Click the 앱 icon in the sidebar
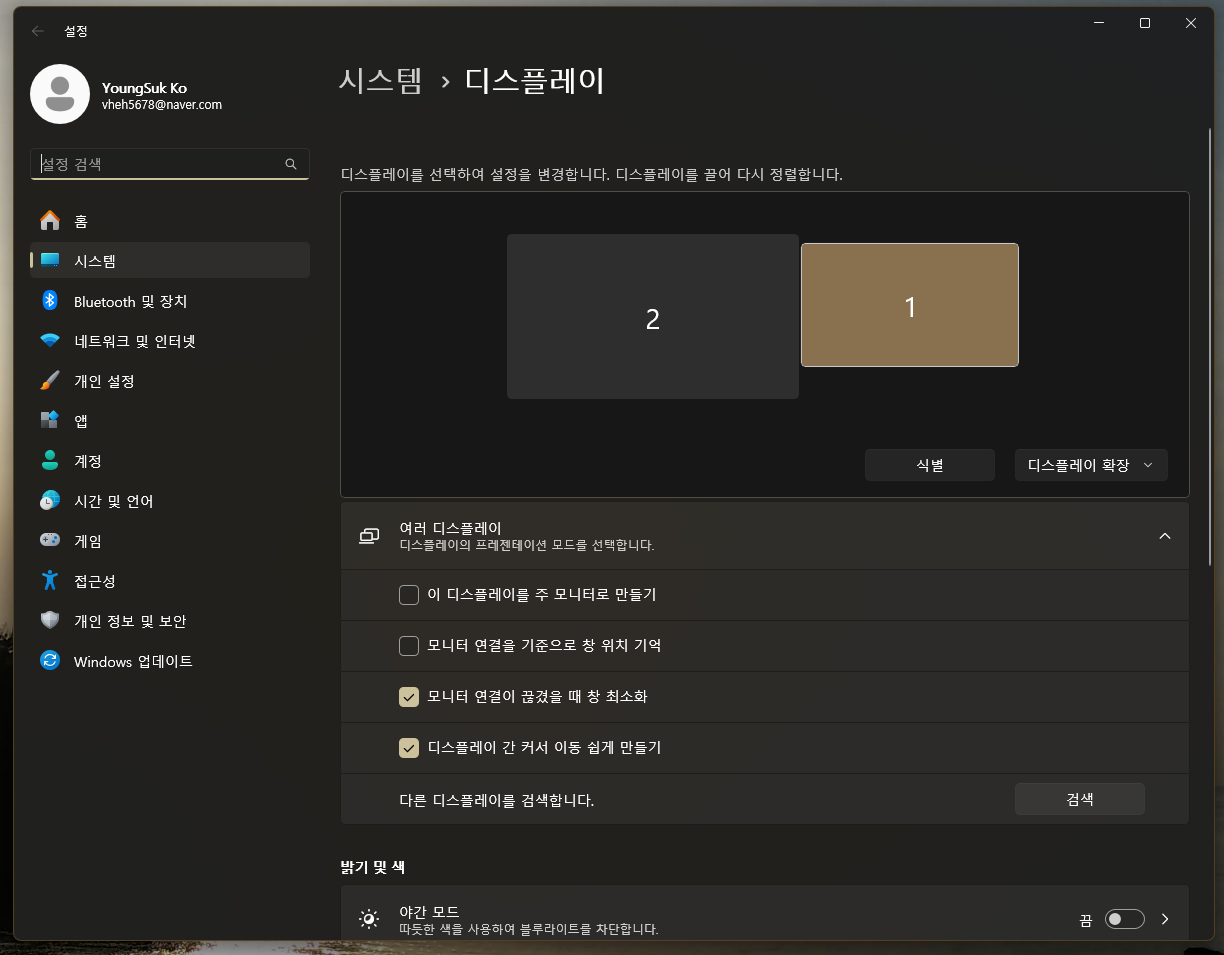1224x955 pixels. pyautogui.click(x=50, y=421)
